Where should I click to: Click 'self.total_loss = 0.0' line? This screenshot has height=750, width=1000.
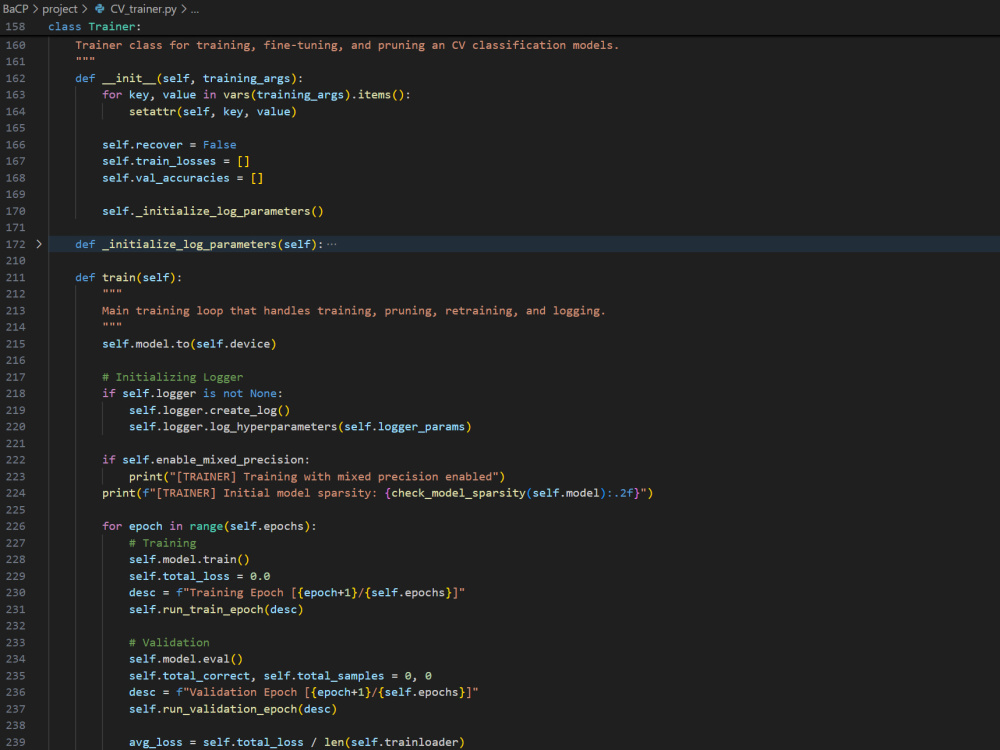(200, 576)
